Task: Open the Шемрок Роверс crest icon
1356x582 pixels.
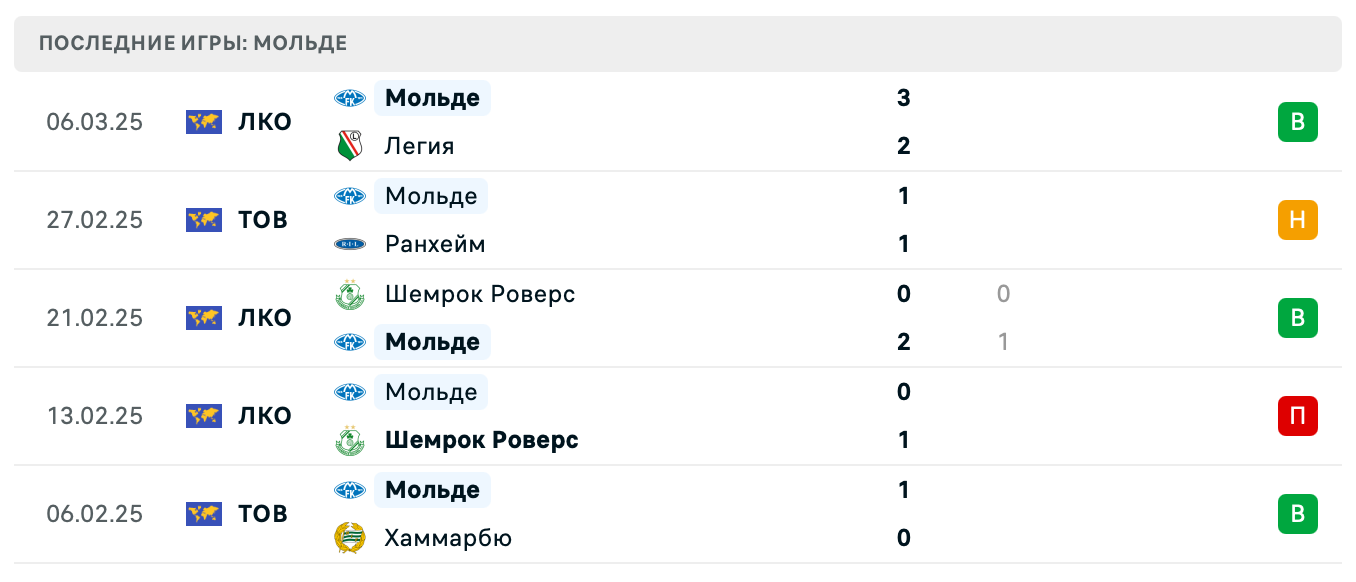Action: [x=350, y=294]
